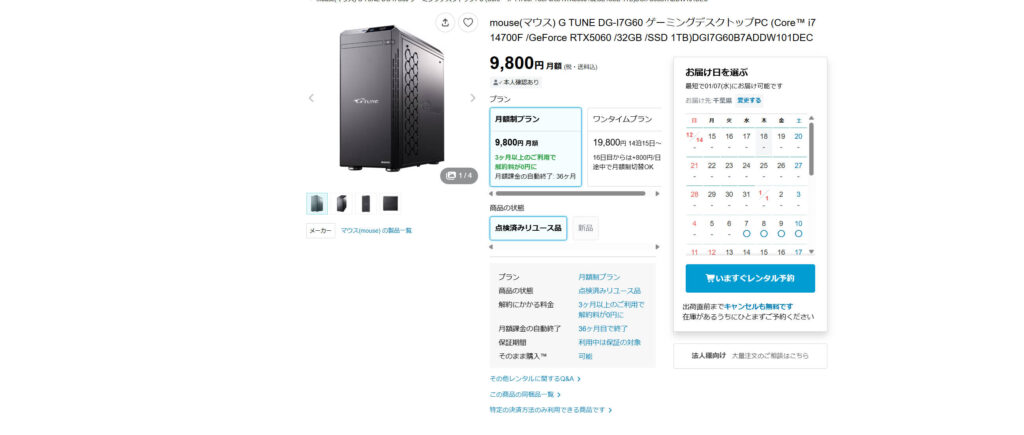Choose the 新品 condition option
This screenshot has width=1024, height=435.
point(585,229)
